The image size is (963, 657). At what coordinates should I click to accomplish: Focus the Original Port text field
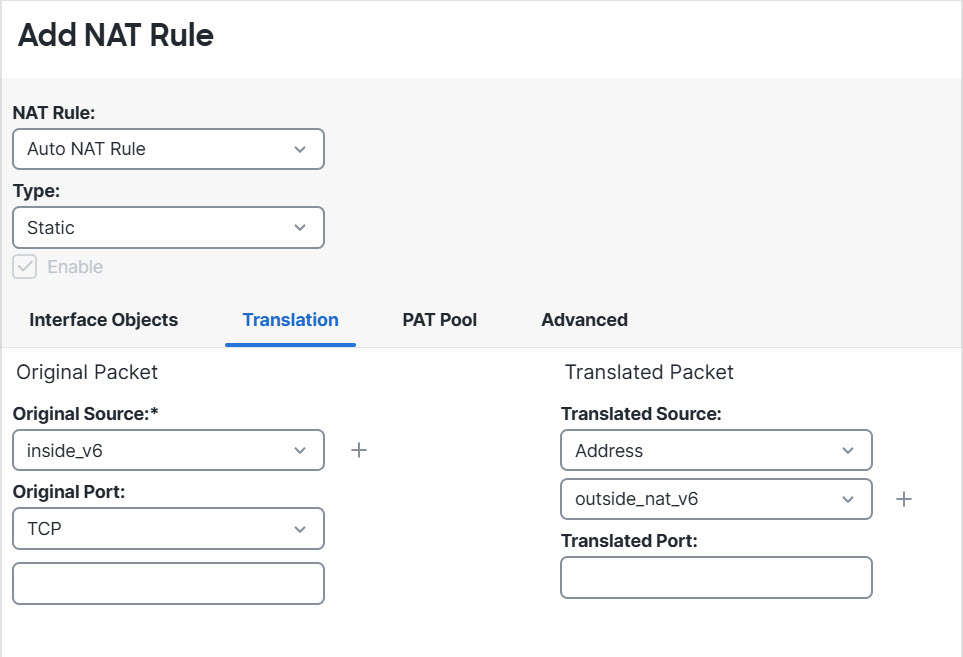point(168,583)
